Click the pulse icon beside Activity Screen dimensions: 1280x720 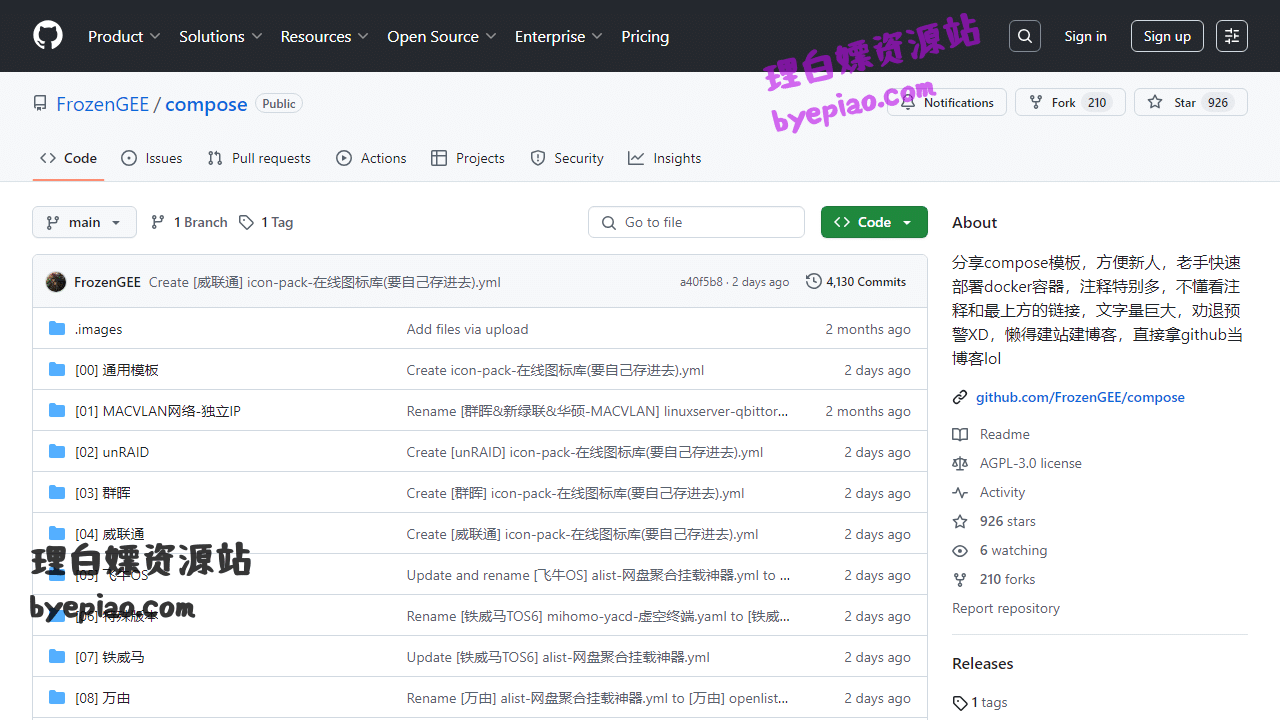pos(960,492)
